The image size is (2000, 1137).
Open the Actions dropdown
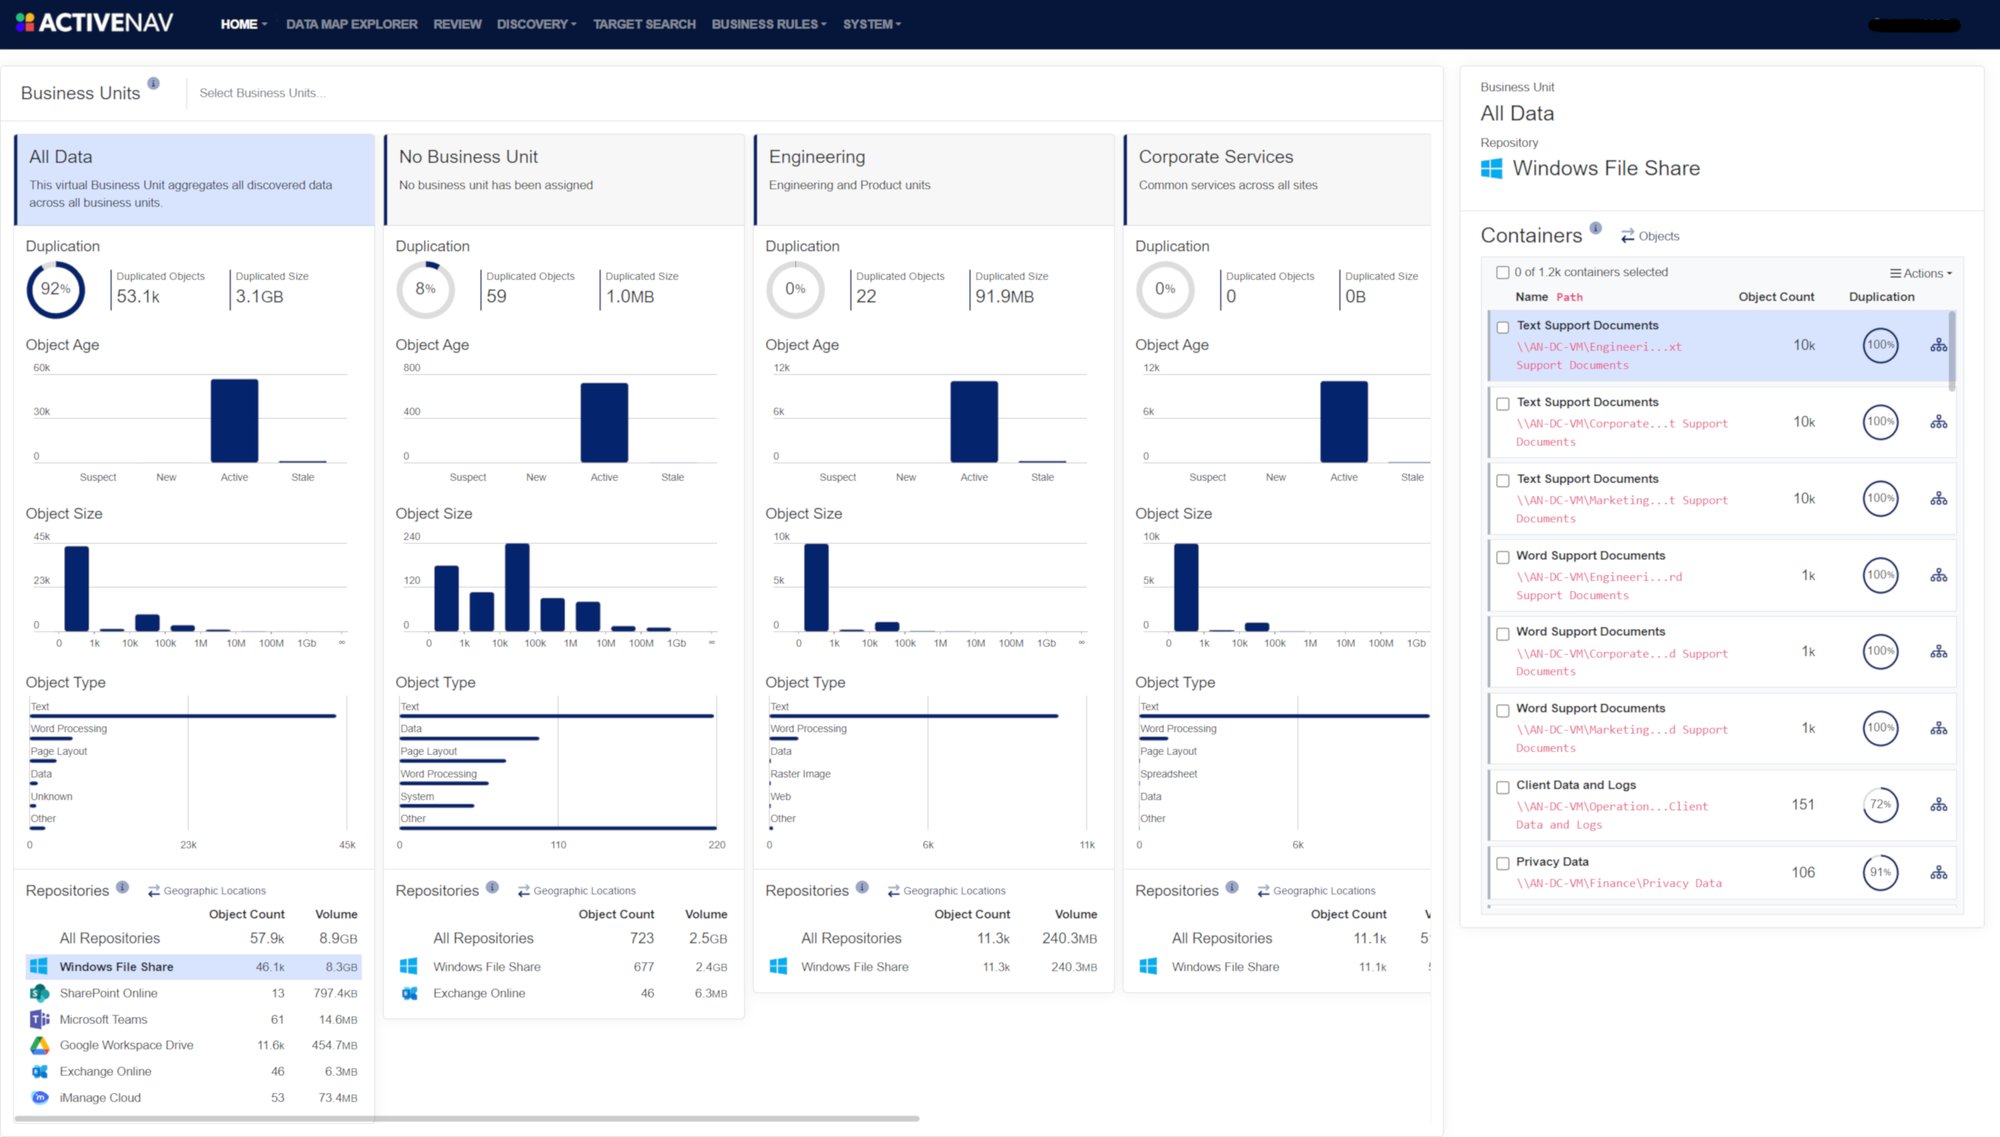click(1919, 272)
